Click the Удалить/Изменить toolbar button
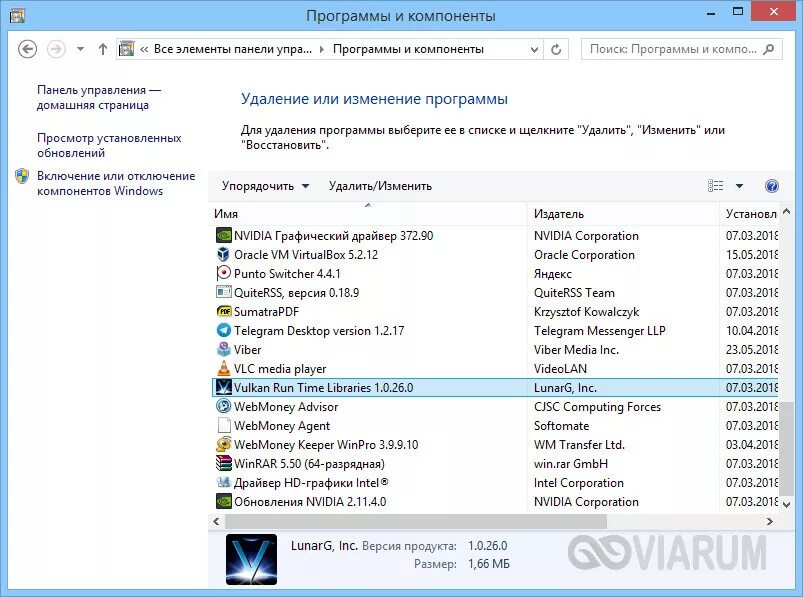Image resolution: width=803 pixels, height=597 pixels. pyautogui.click(x=380, y=186)
